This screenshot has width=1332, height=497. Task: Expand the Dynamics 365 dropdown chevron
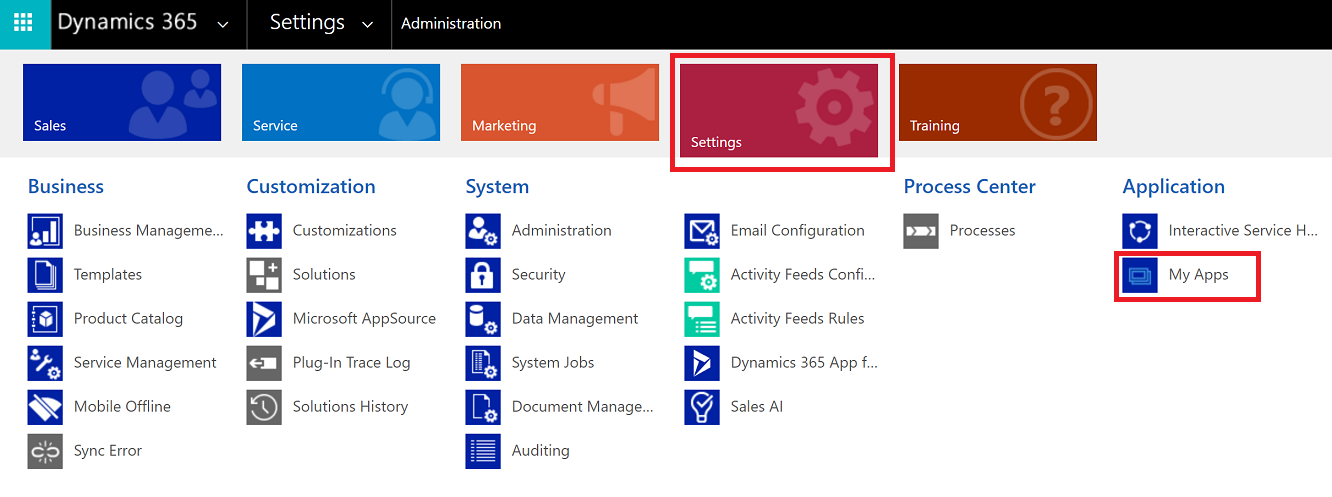(x=223, y=24)
